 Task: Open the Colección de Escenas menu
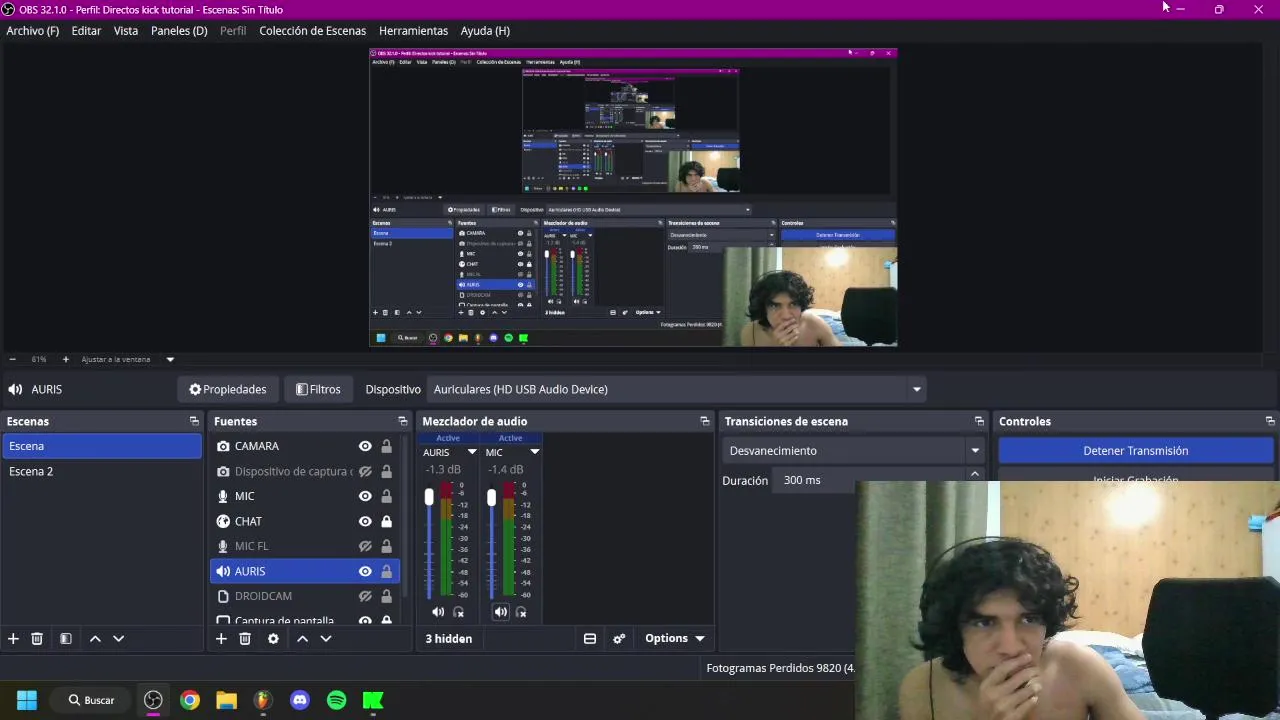[313, 31]
